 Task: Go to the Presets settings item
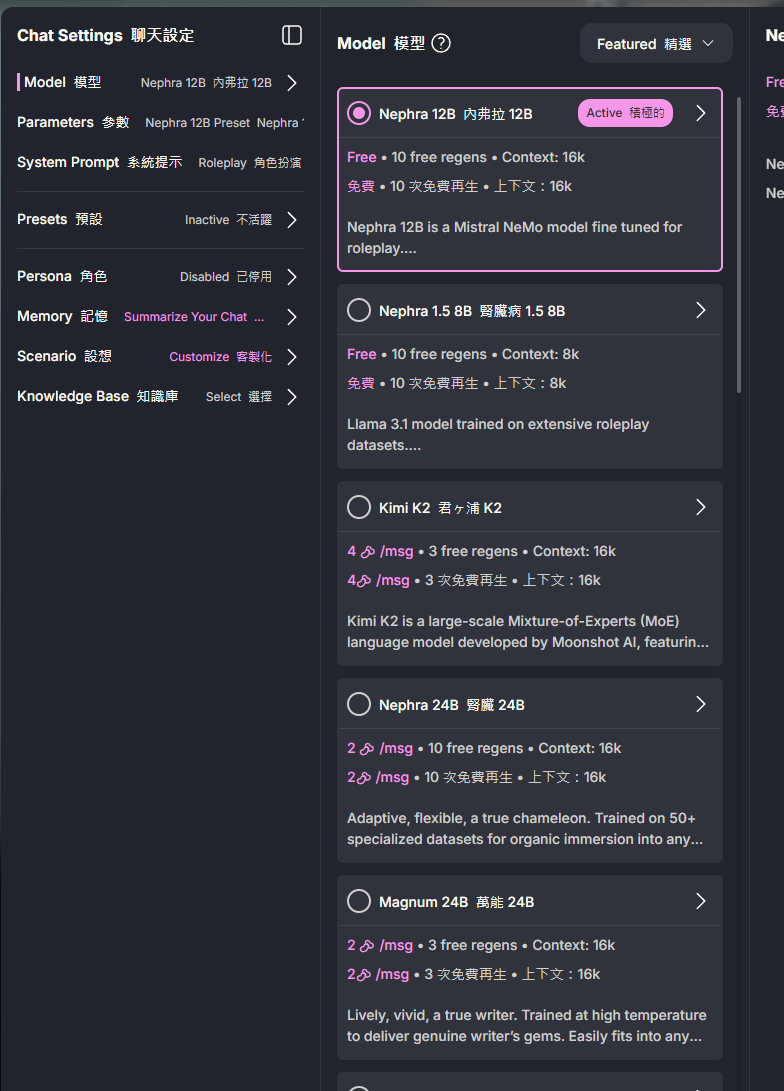[x=160, y=220]
